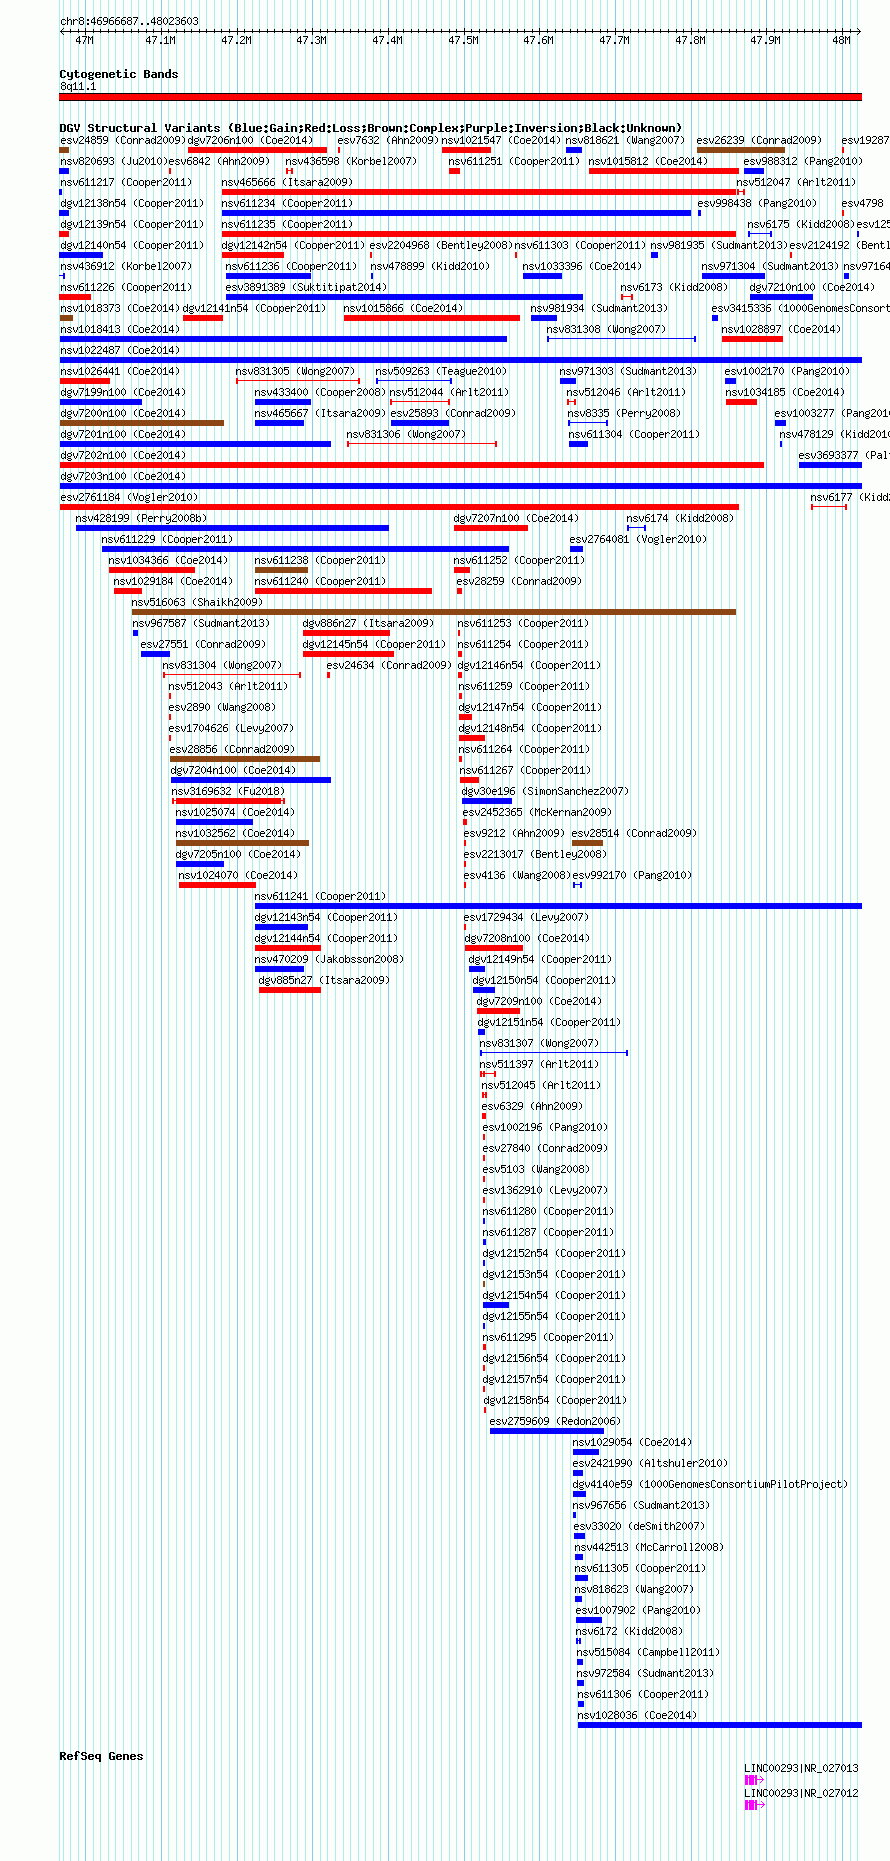Click the red bar under dgv7202n100 (Coe2014)
Viewport: 890px width, 1861px height.
[x=412, y=465]
